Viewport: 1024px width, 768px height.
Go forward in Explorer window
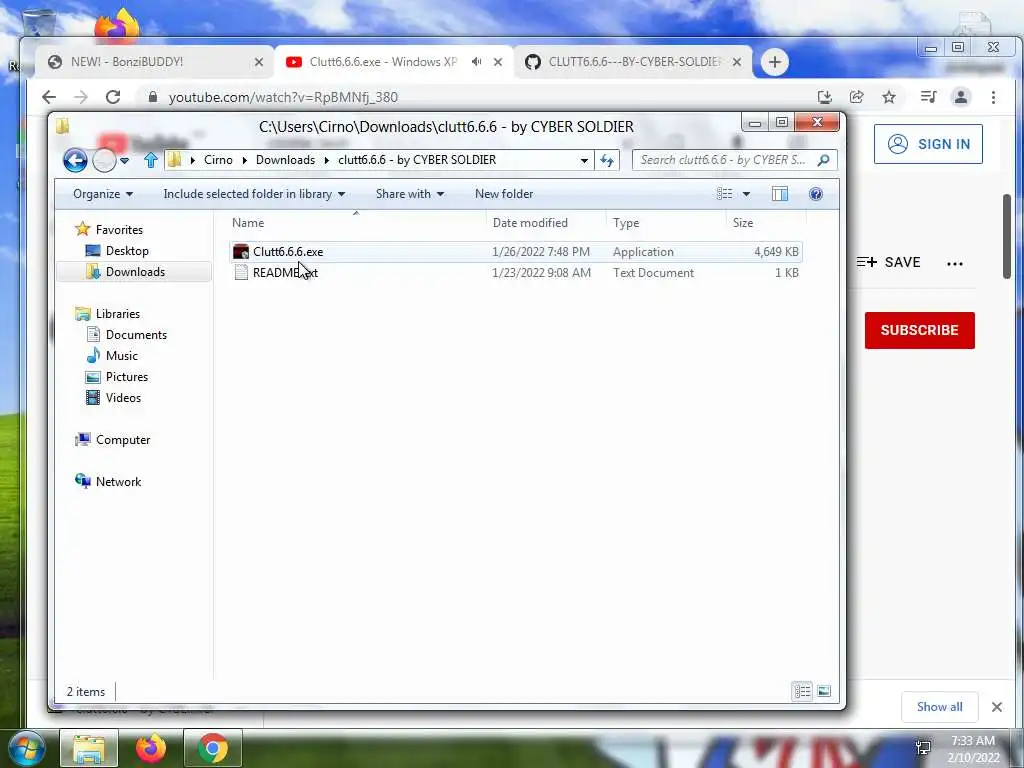pyautogui.click(x=104, y=160)
